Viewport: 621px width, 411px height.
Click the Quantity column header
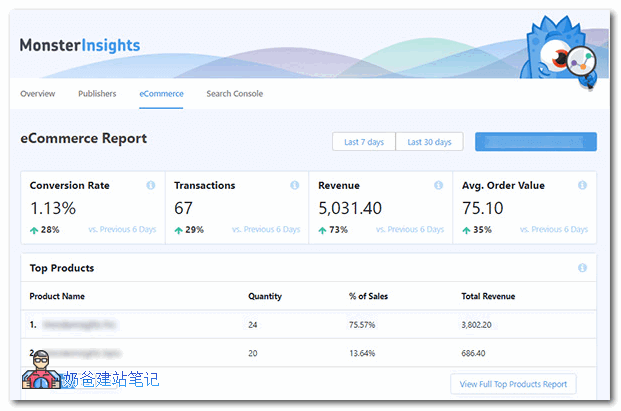pyautogui.click(x=265, y=296)
